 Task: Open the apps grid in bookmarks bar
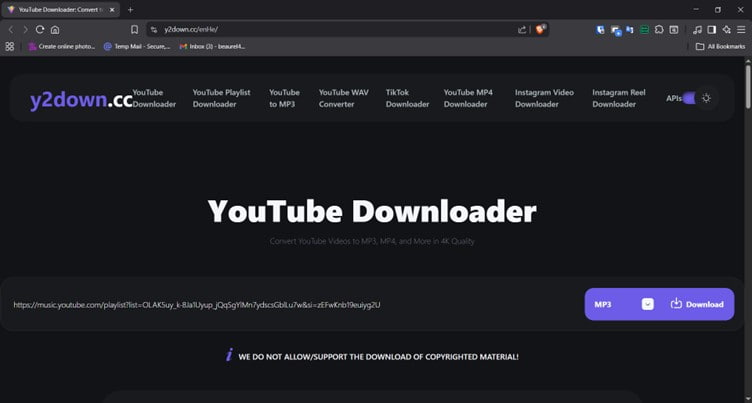[x=10, y=47]
